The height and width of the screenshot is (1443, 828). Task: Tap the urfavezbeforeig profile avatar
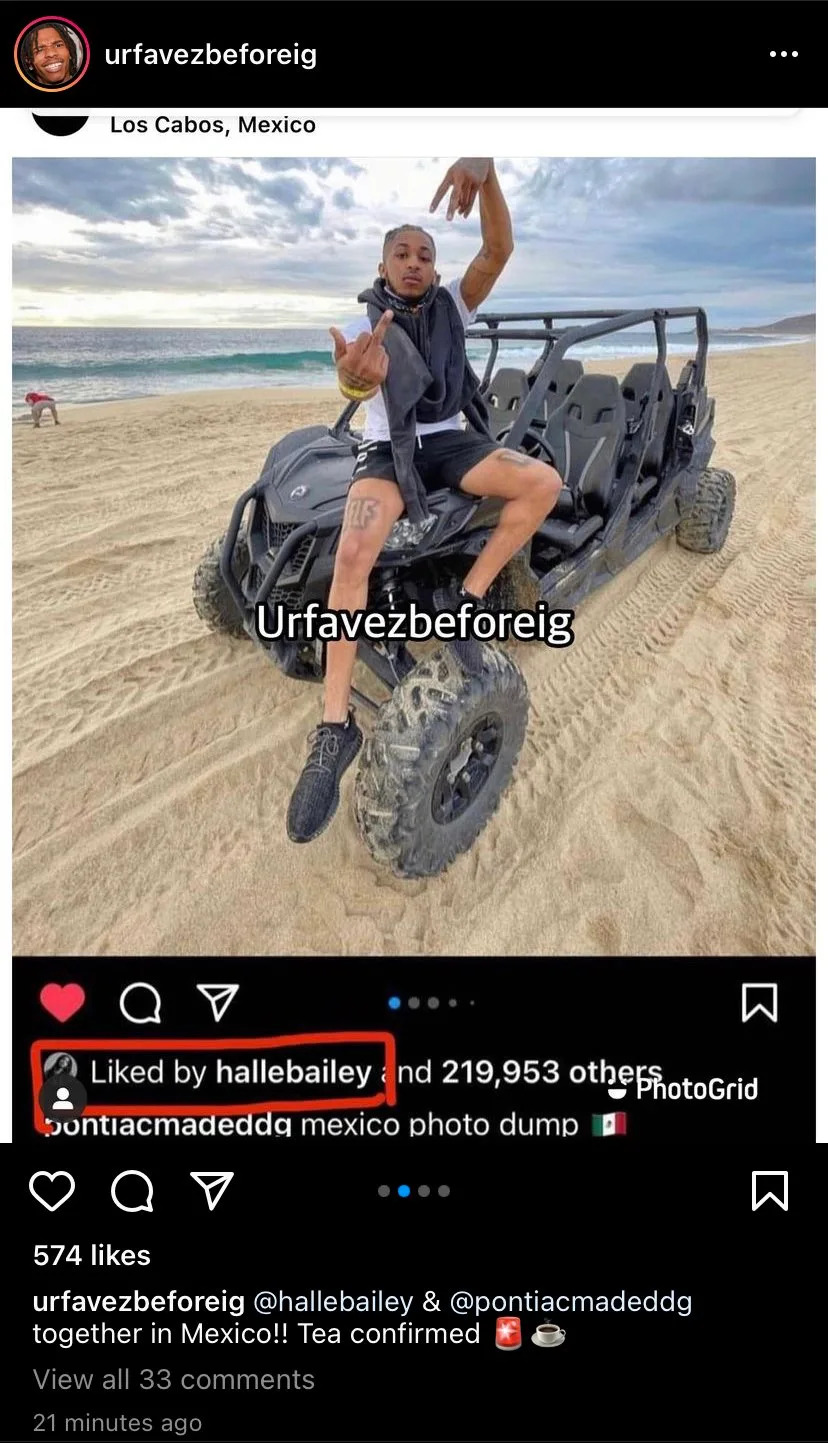click(51, 54)
